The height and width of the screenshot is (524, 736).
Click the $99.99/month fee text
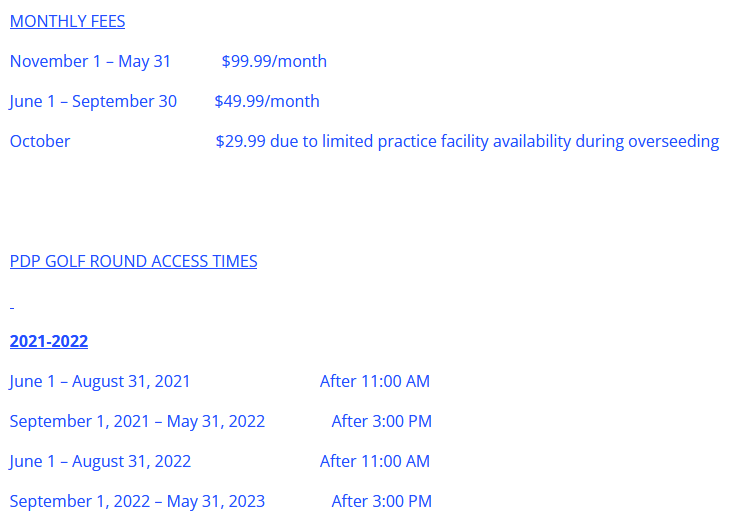tap(274, 62)
